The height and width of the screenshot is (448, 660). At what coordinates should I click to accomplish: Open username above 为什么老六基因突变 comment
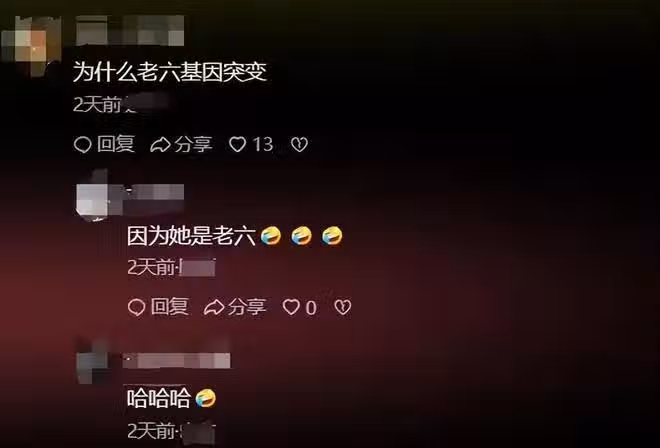pos(130,30)
